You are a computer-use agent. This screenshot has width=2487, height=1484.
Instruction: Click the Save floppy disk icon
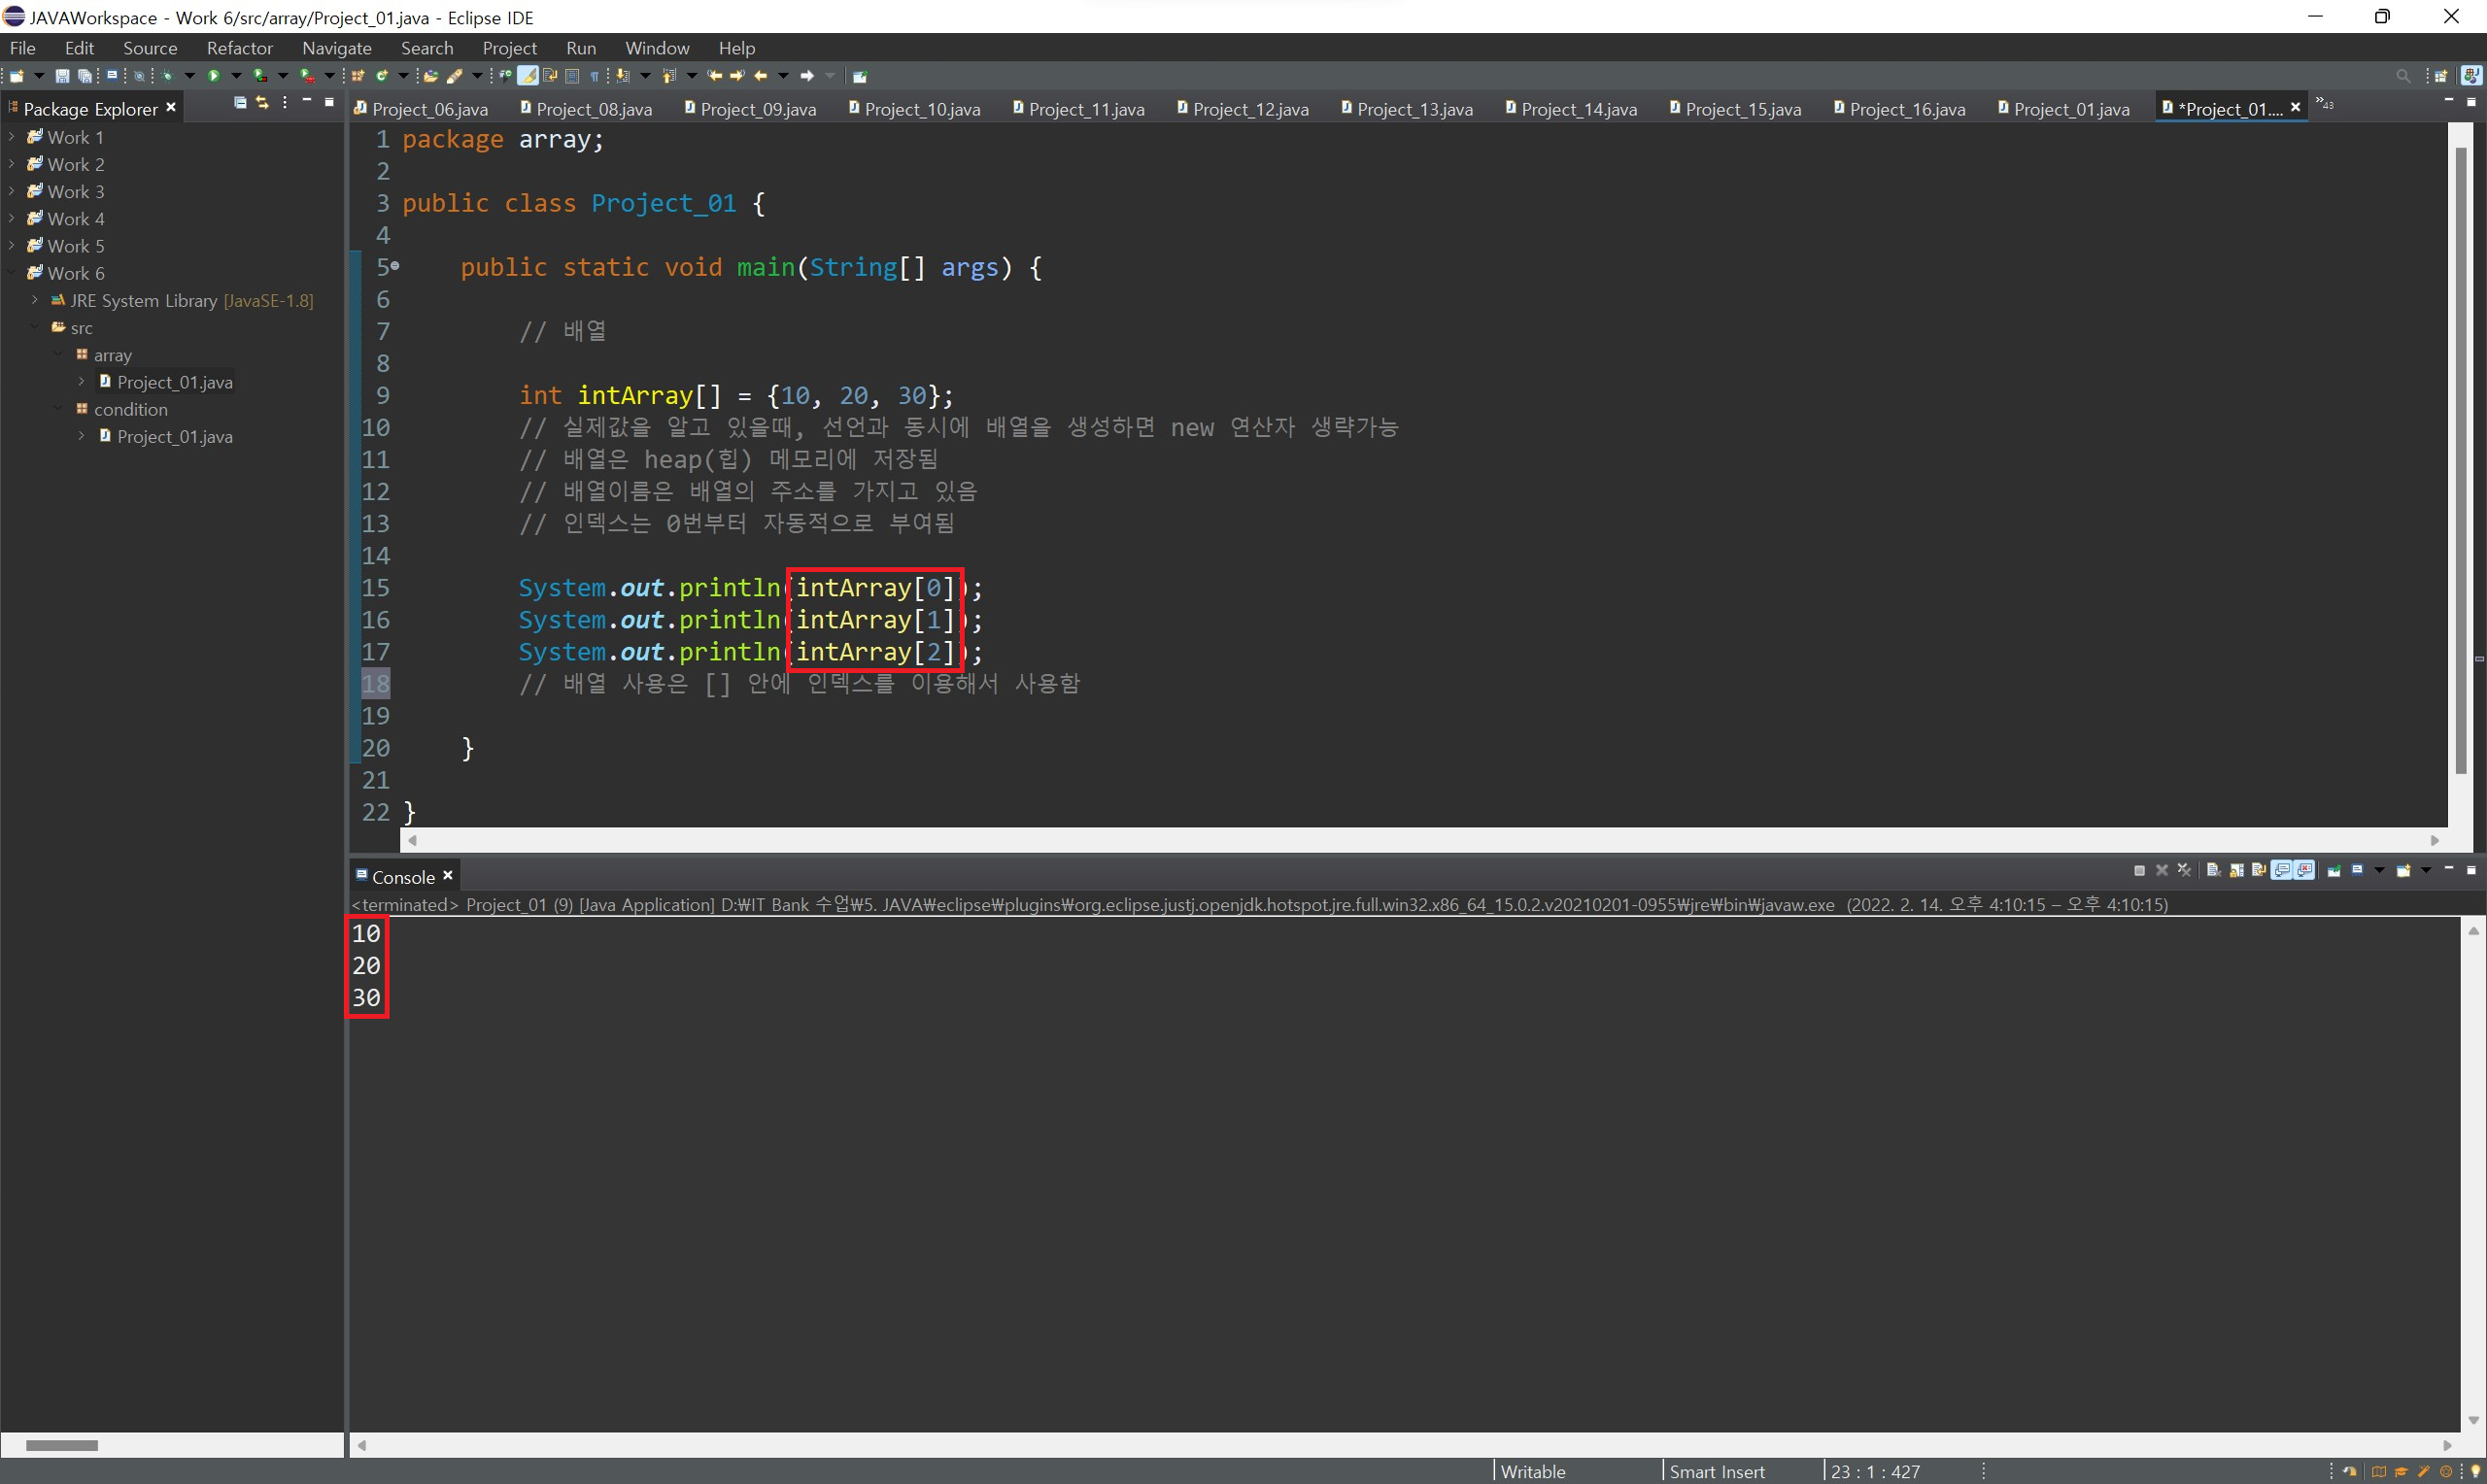pos(62,76)
